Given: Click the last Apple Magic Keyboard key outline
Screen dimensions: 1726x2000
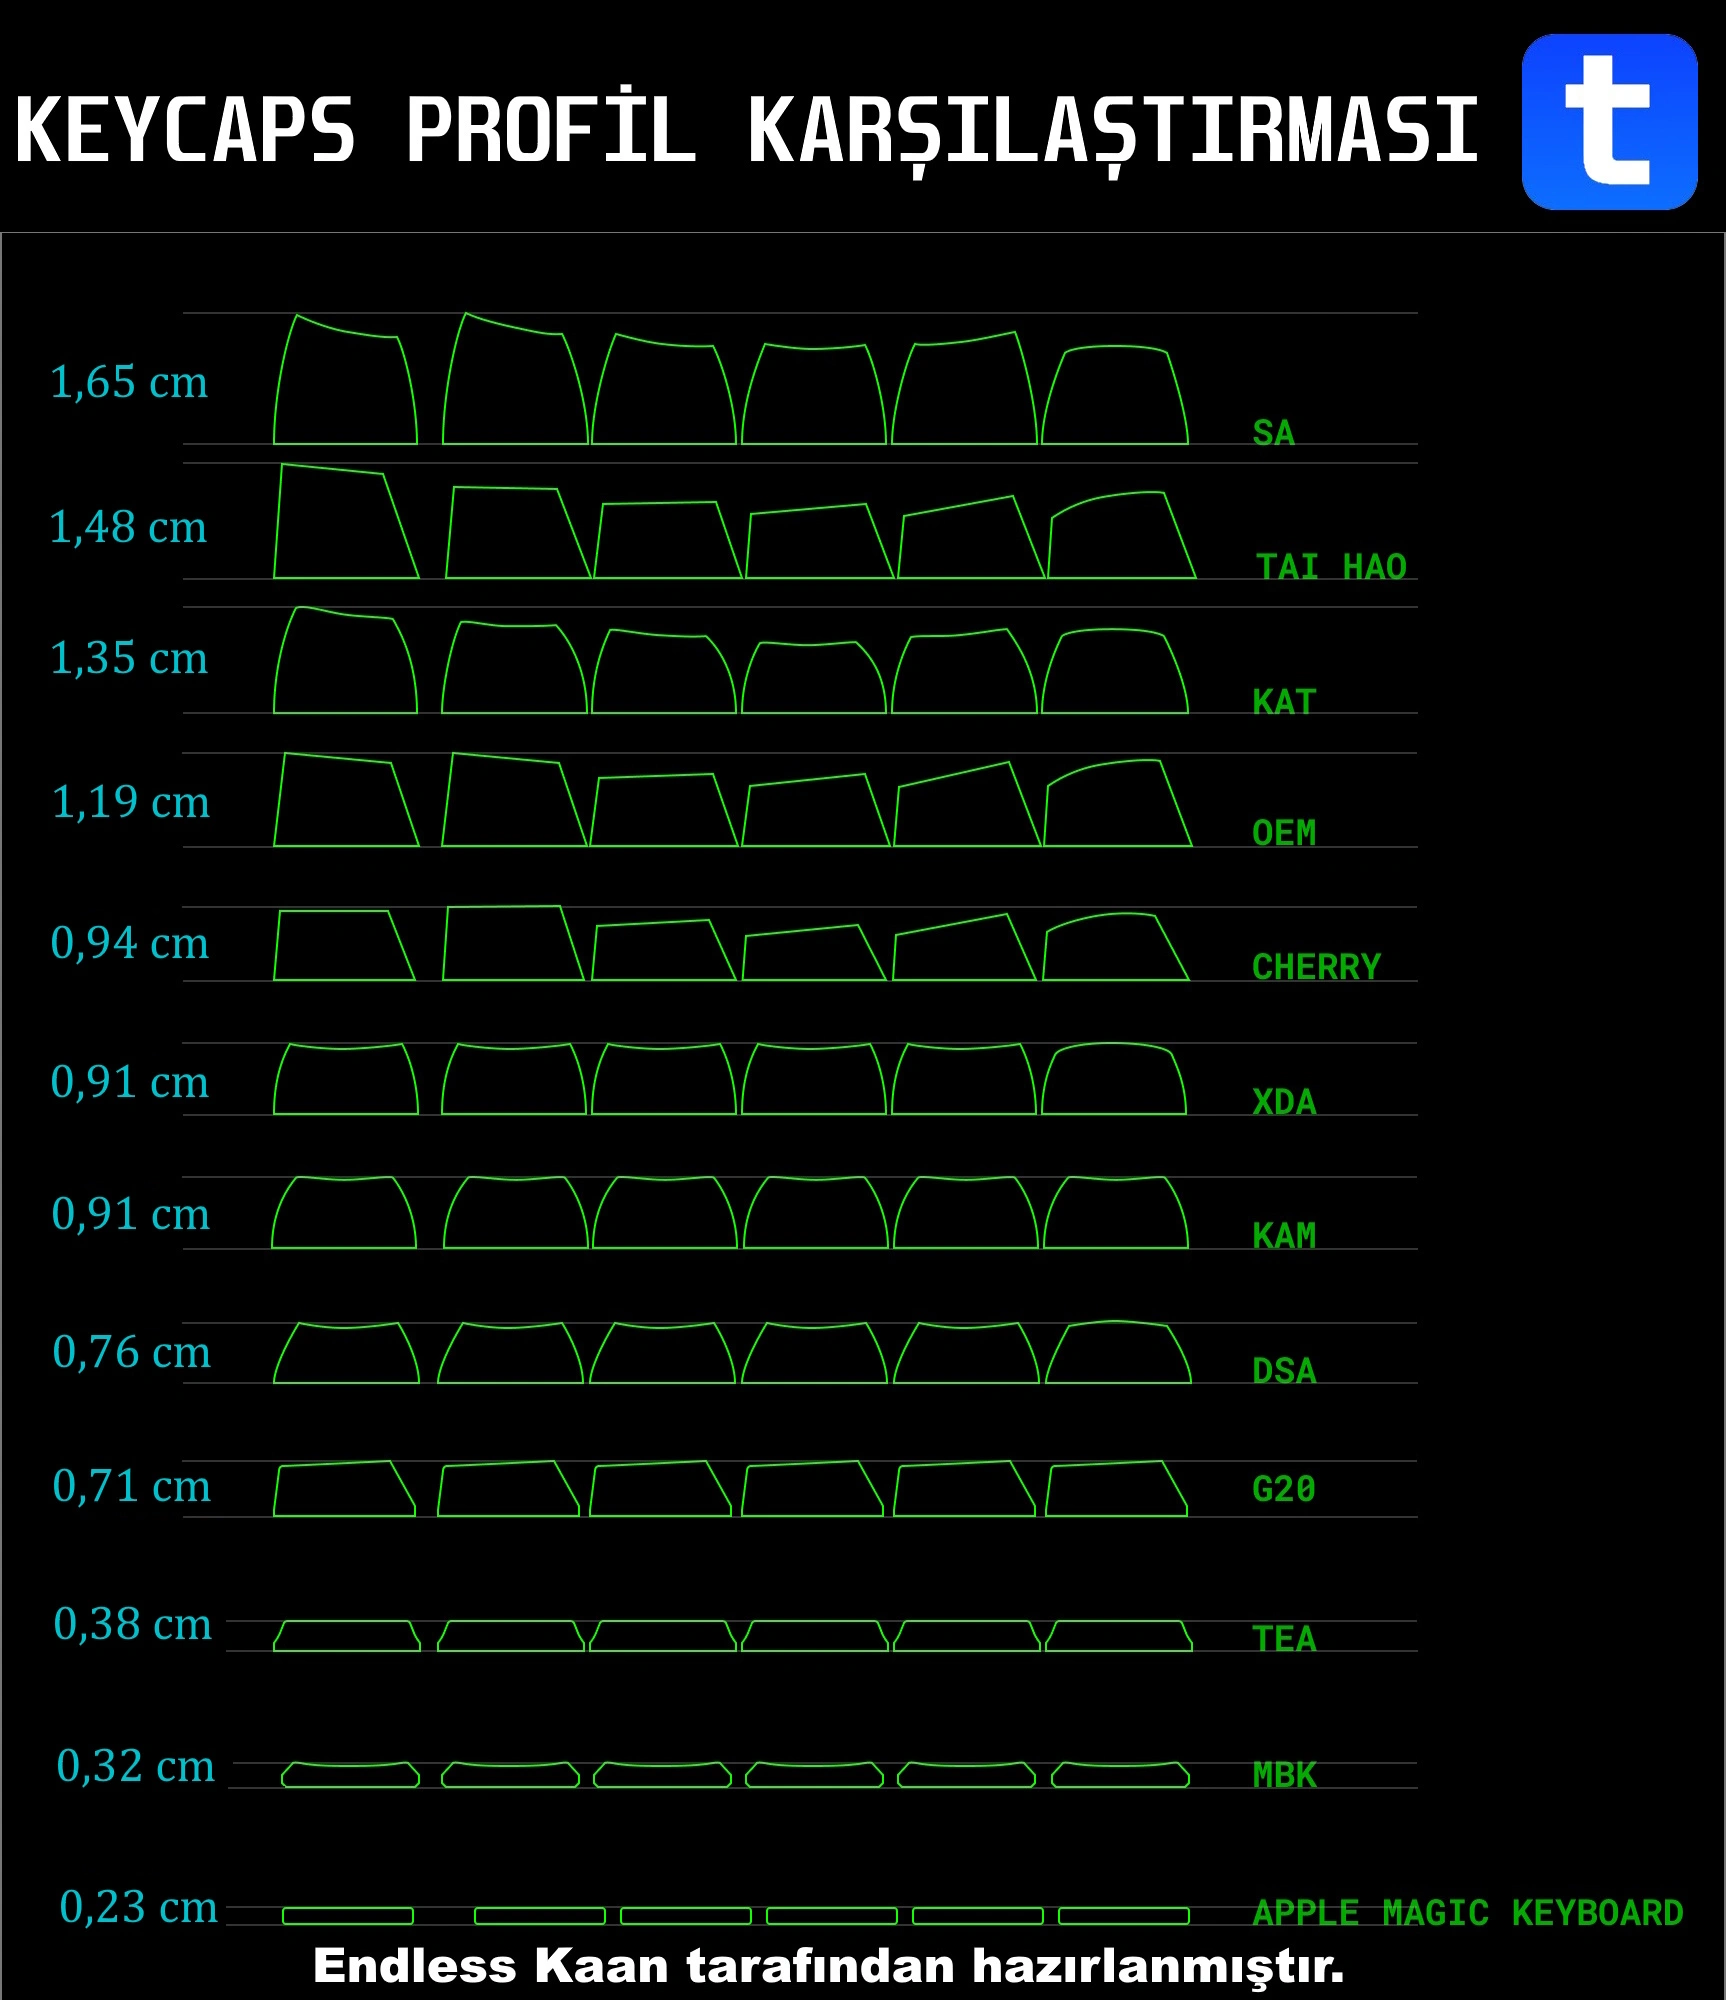Looking at the screenshot, I should tap(1124, 1916).
